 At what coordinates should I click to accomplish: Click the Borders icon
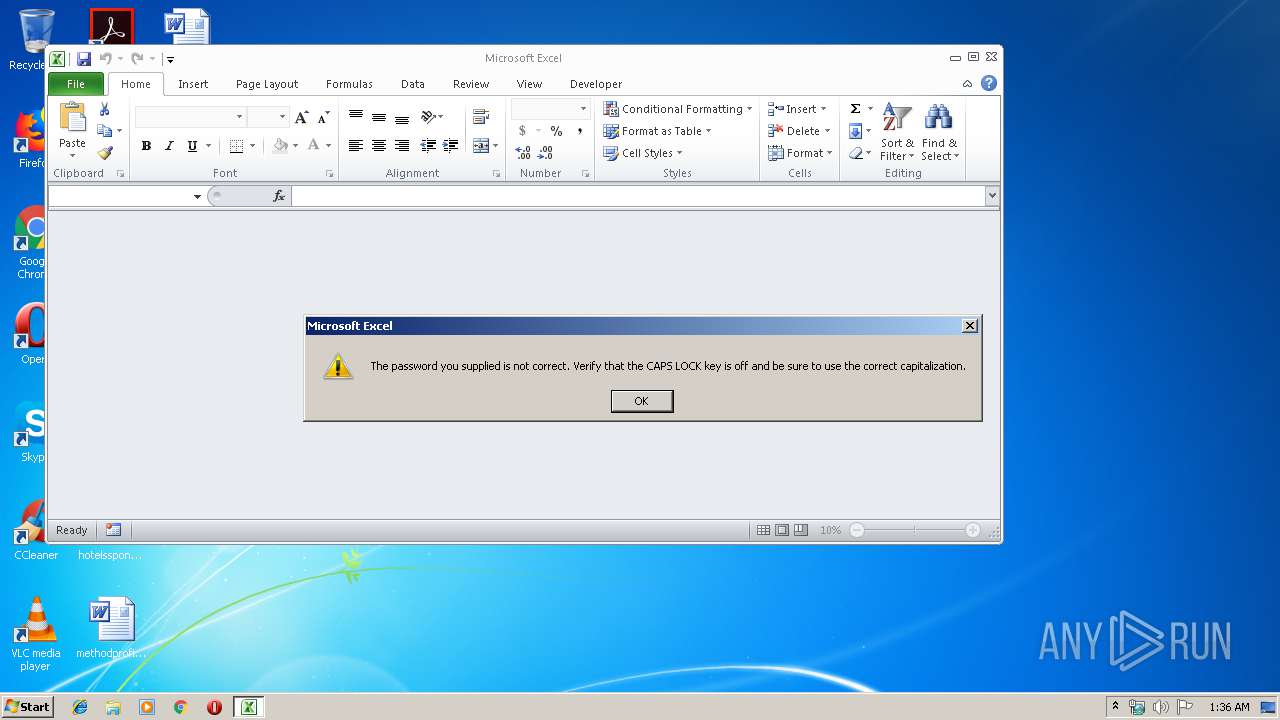[x=236, y=146]
